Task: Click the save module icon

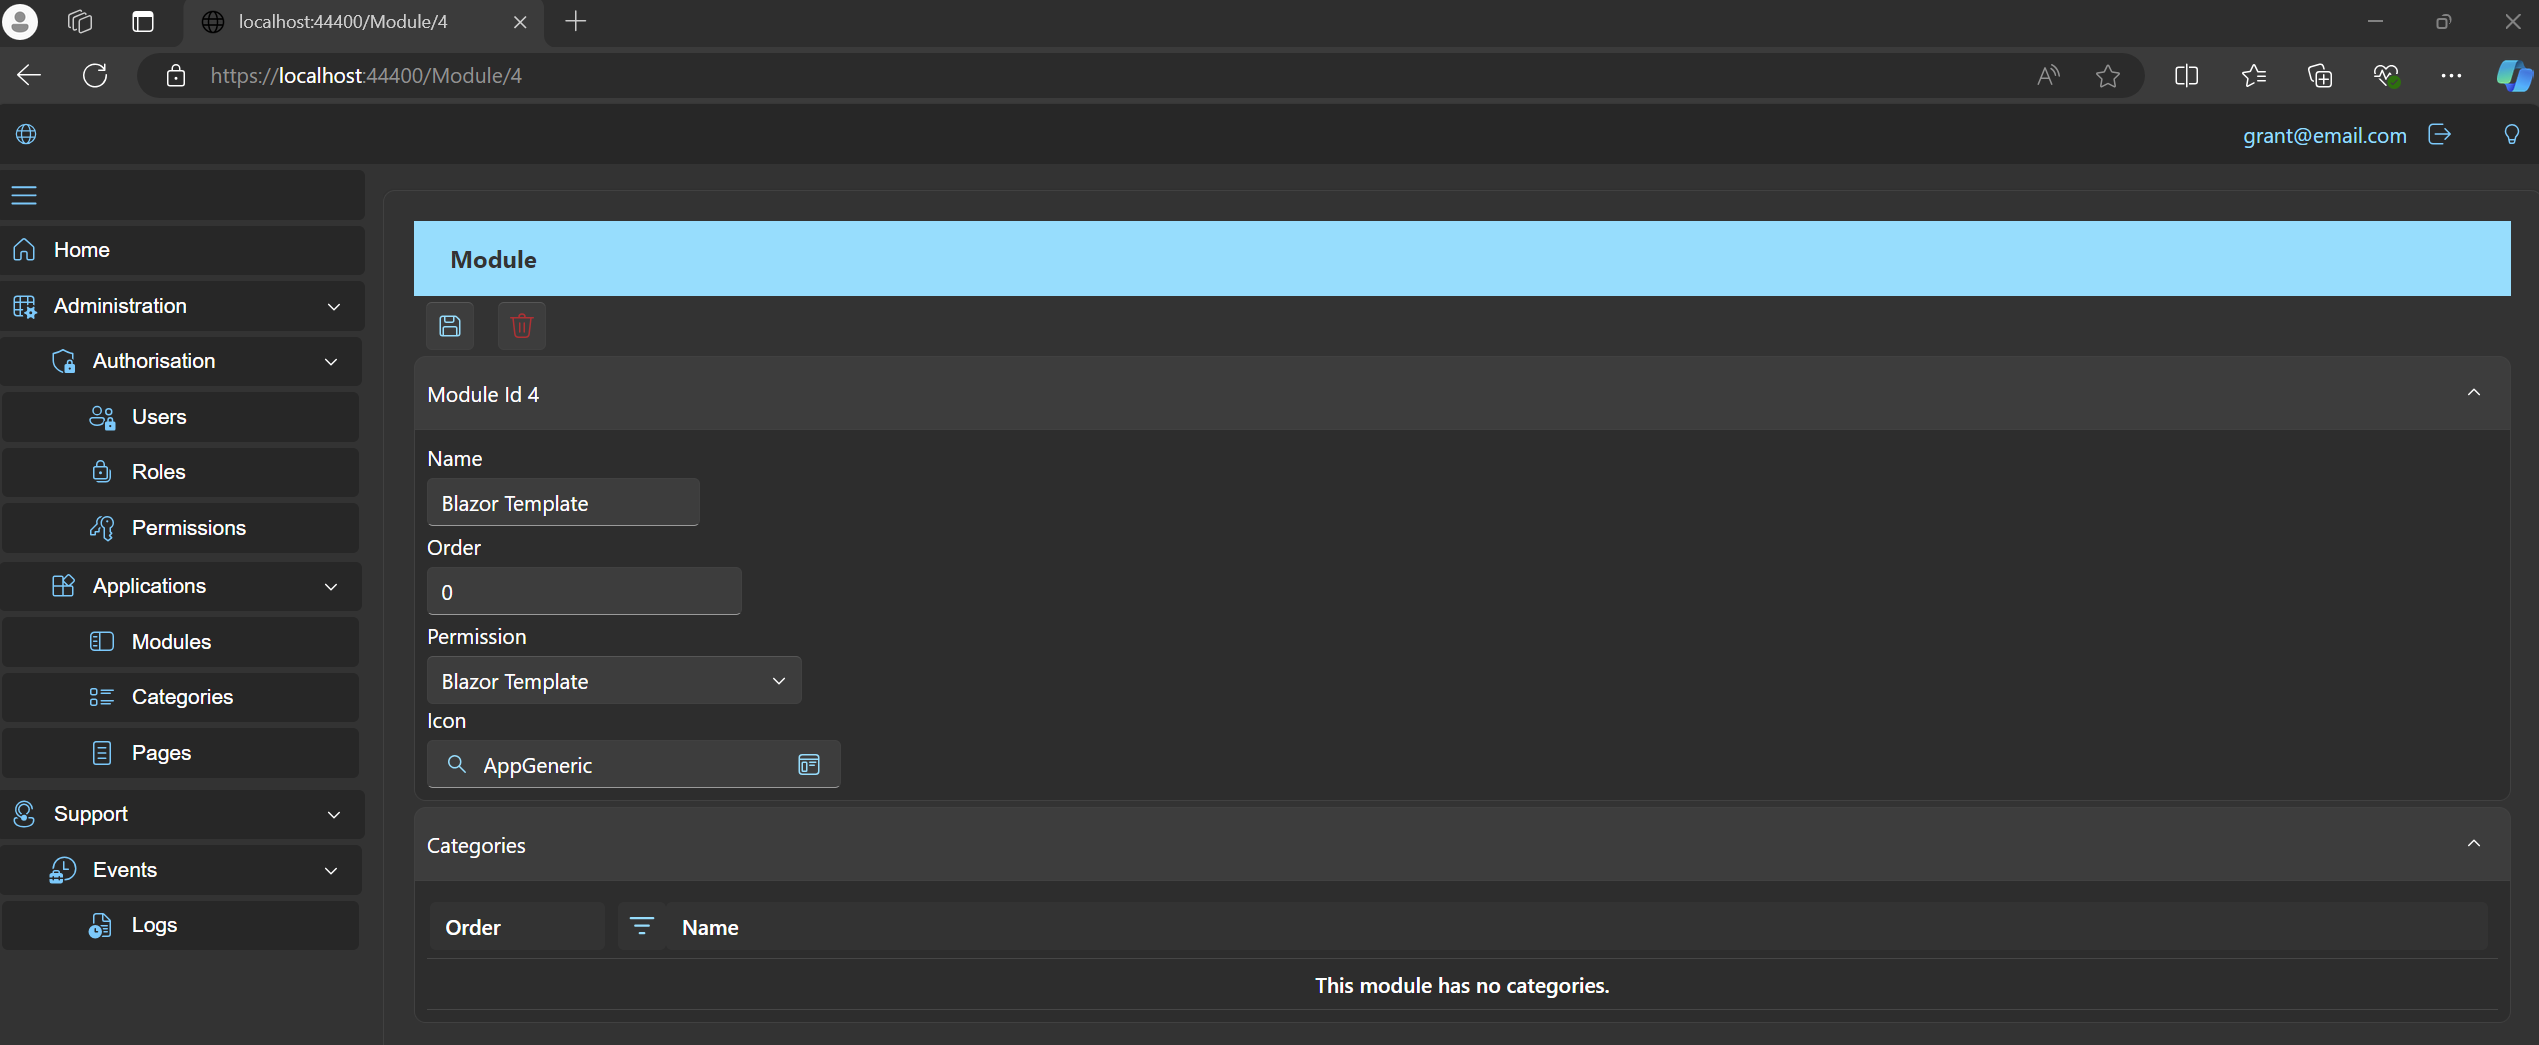Action: tap(450, 326)
